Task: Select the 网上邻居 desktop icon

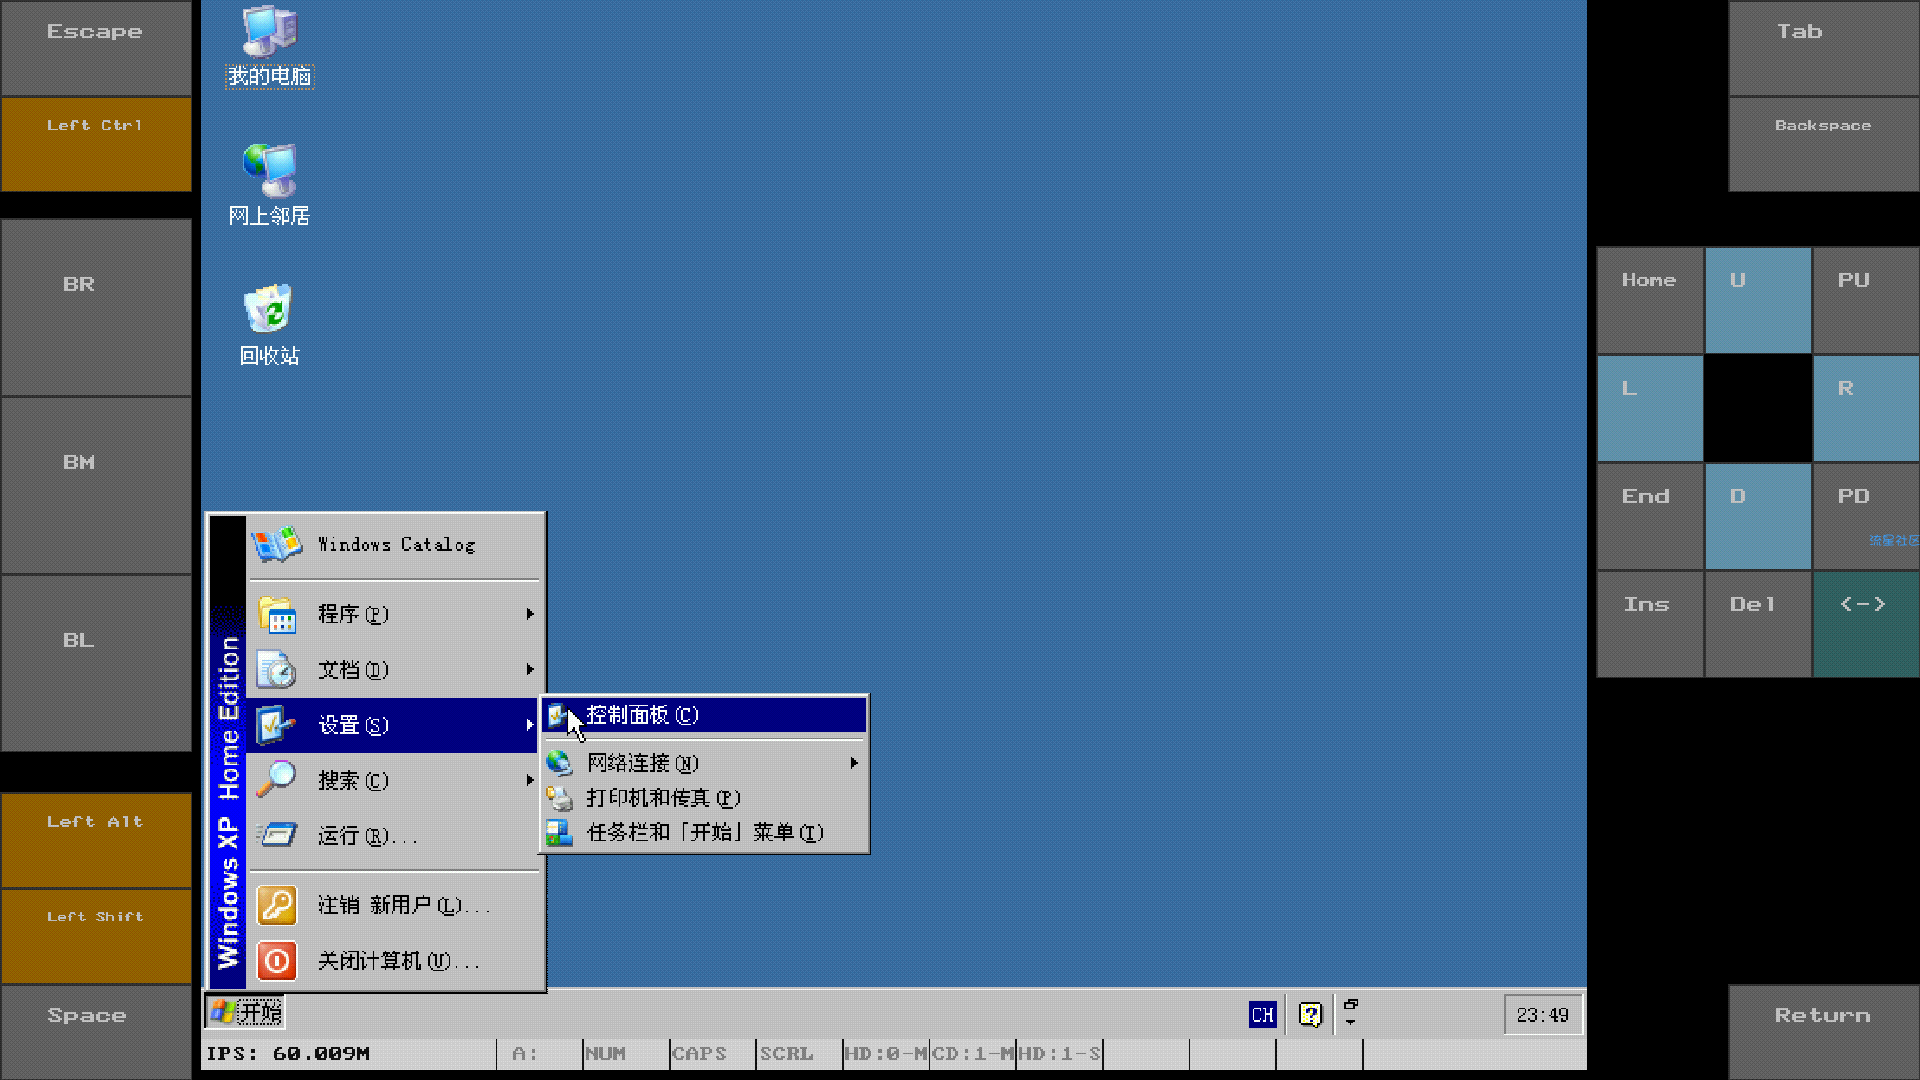Action: [x=269, y=186]
